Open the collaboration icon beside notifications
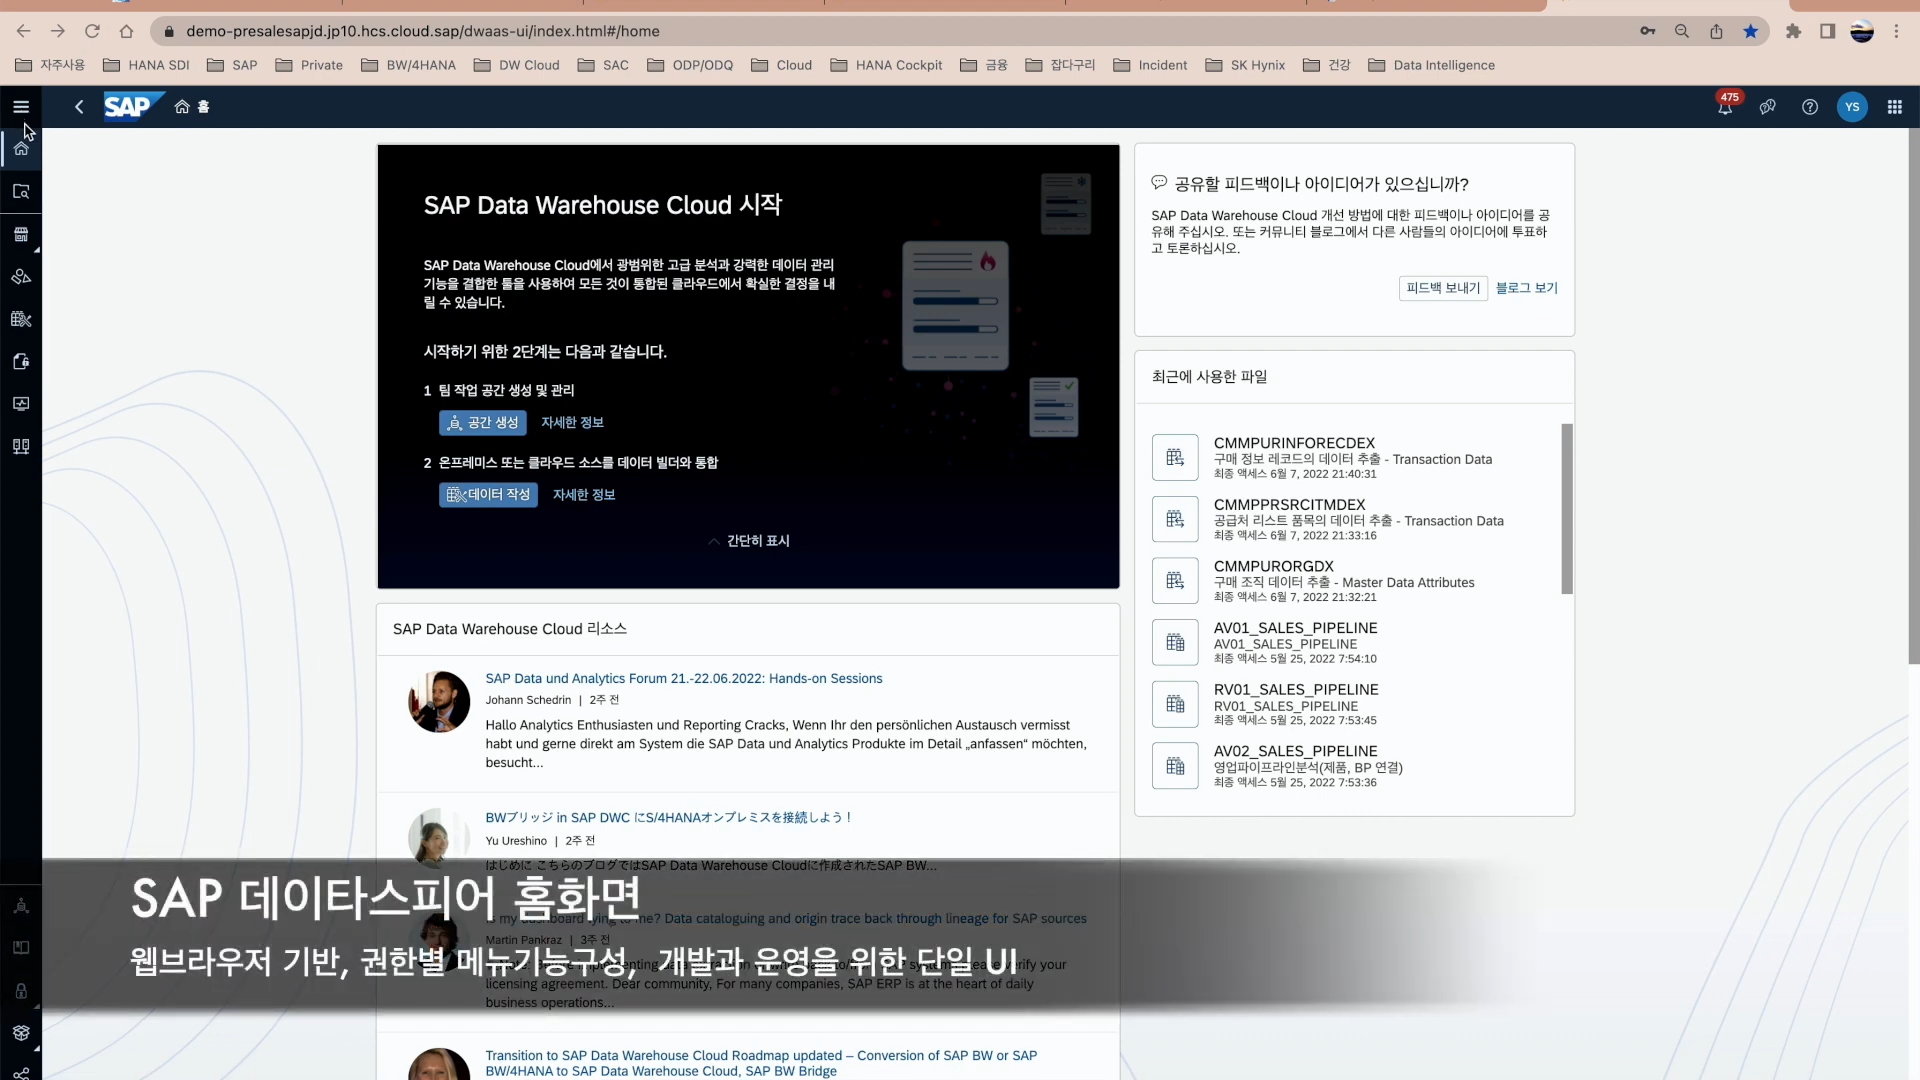1920x1080 pixels. pos(1767,107)
